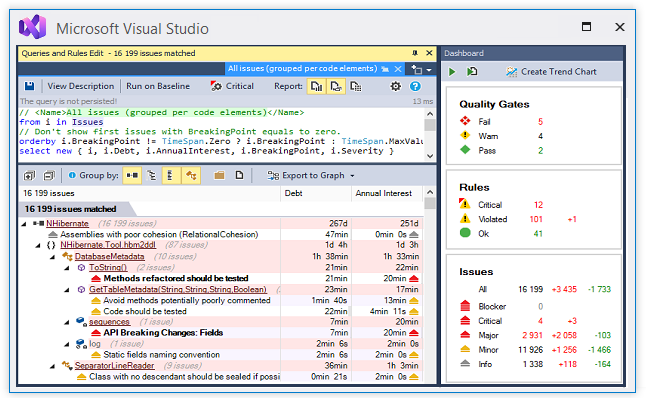Click the Quality Gates Pass icon
Image resolution: width=646 pixels, height=398 pixels.
click(x=465, y=150)
